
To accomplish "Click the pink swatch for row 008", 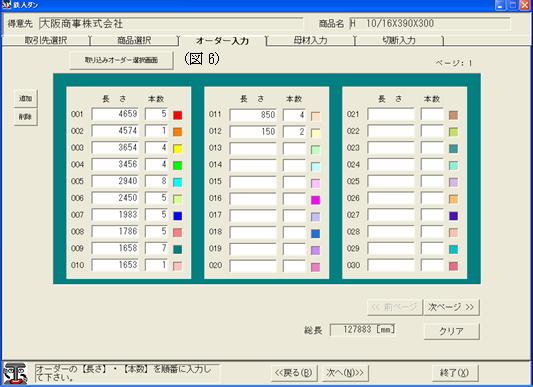I will point(177,233).
